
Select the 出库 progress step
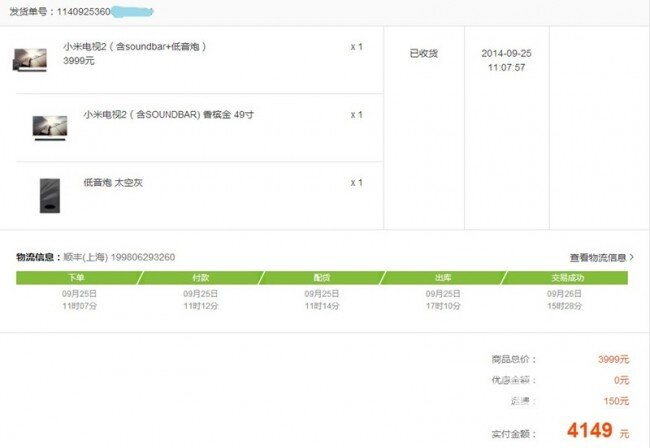click(x=443, y=278)
